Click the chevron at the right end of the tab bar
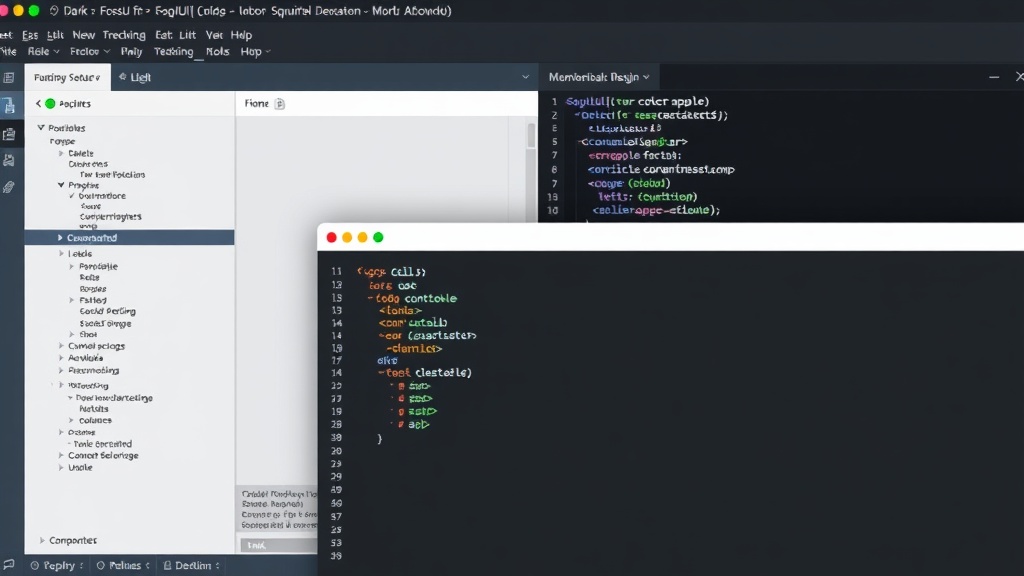The image size is (1024, 576). pyautogui.click(x=526, y=77)
